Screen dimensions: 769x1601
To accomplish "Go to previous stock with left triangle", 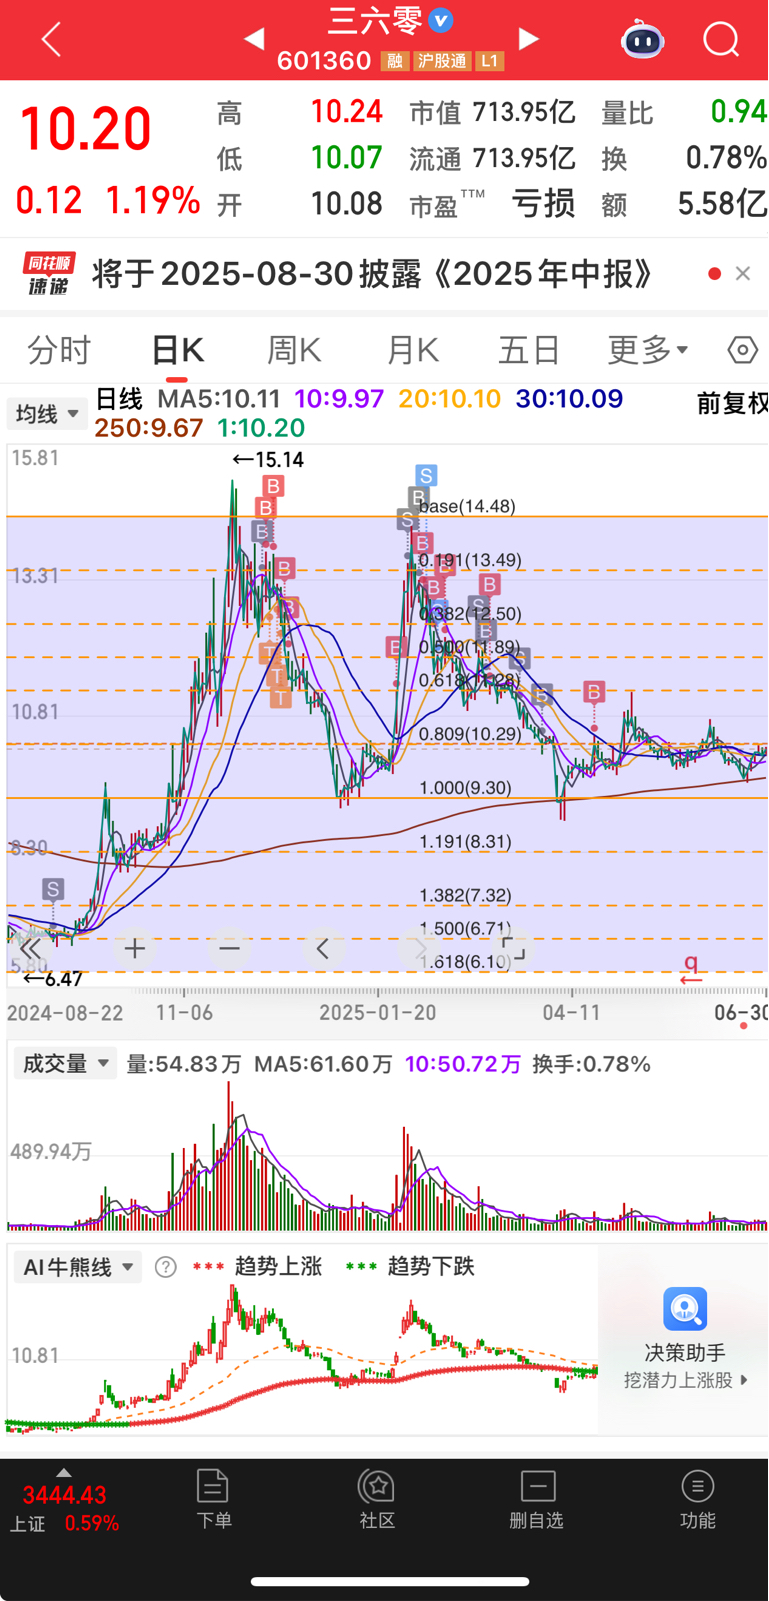I will [254, 39].
